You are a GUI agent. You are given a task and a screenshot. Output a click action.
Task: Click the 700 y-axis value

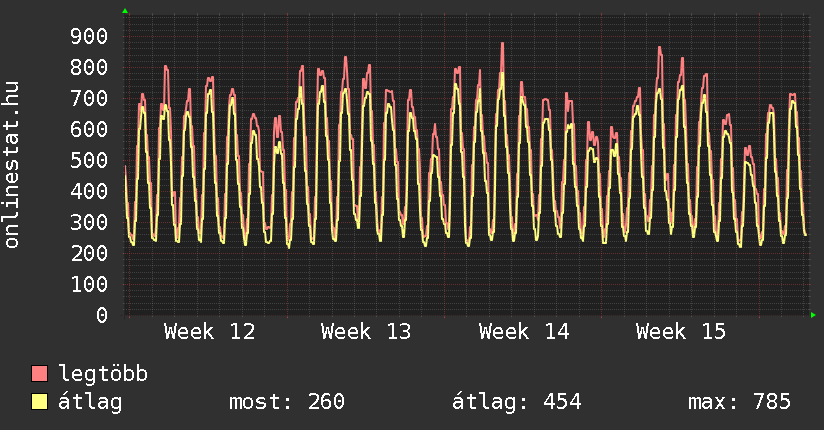coord(89,99)
